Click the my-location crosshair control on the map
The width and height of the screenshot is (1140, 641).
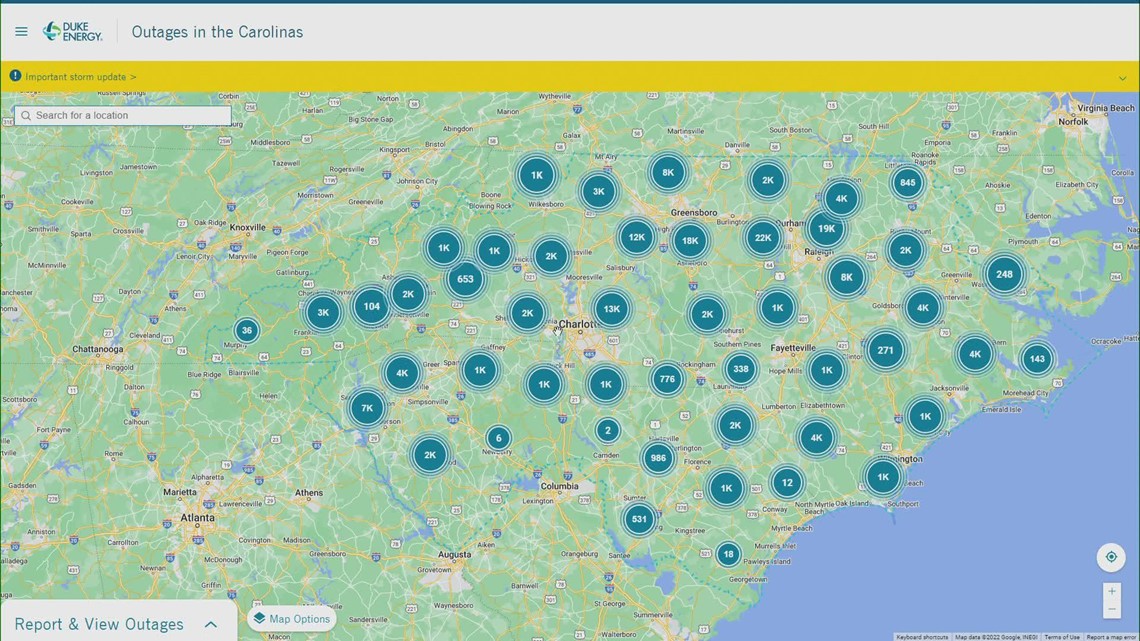coord(1111,557)
